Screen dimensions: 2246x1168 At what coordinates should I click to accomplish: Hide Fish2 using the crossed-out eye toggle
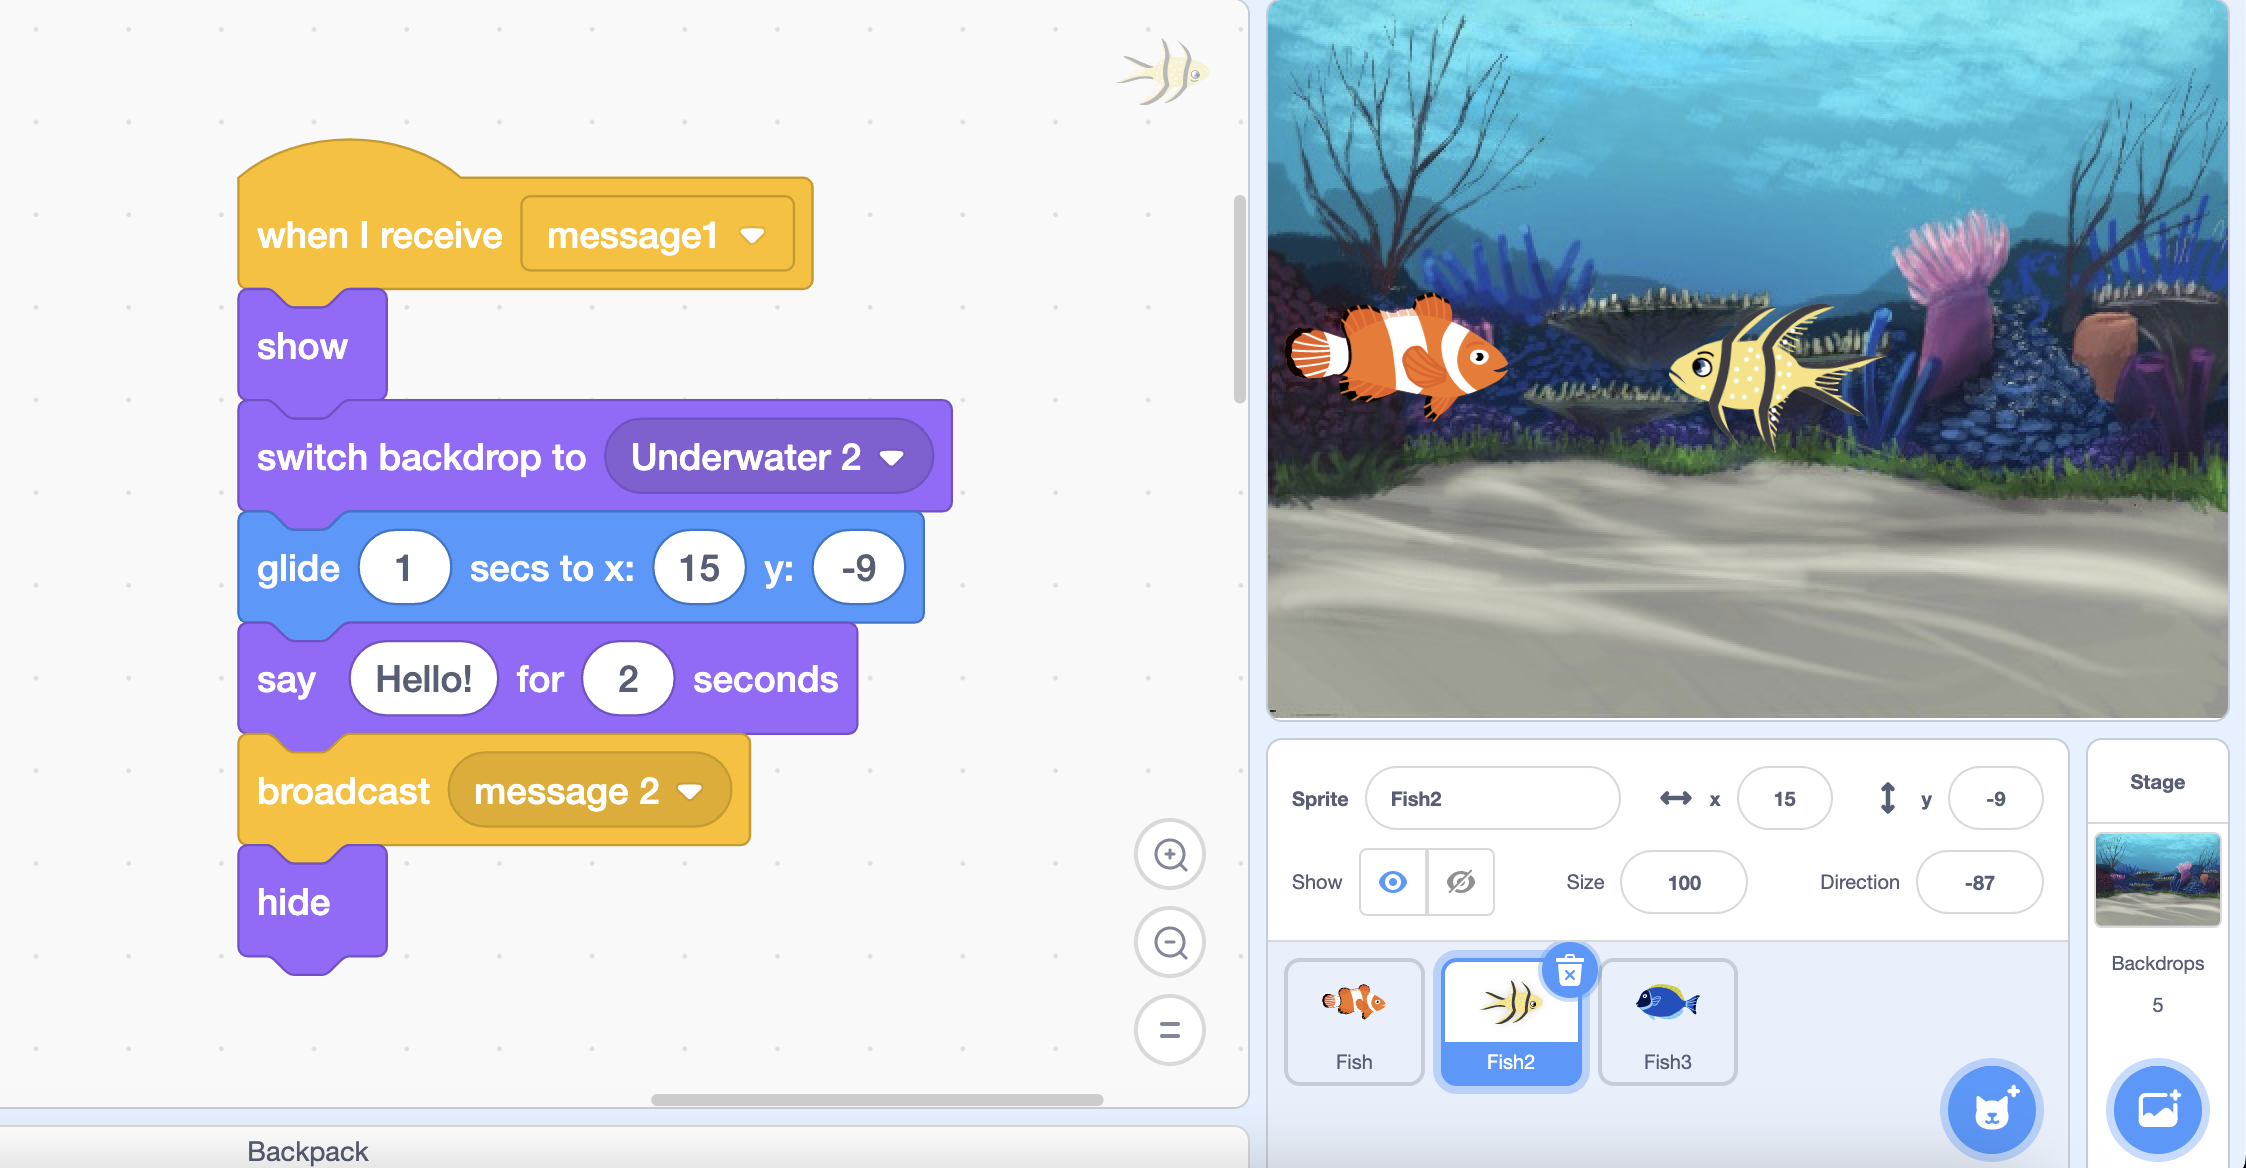[1460, 881]
